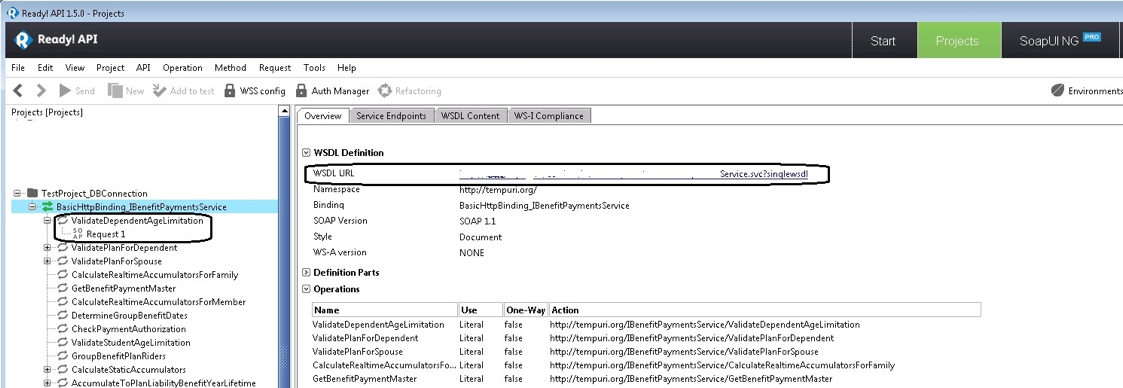The image size is (1123, 388).
Task: Select ValidateDependentAgeLimitation in tree
Action: (137, 220)
